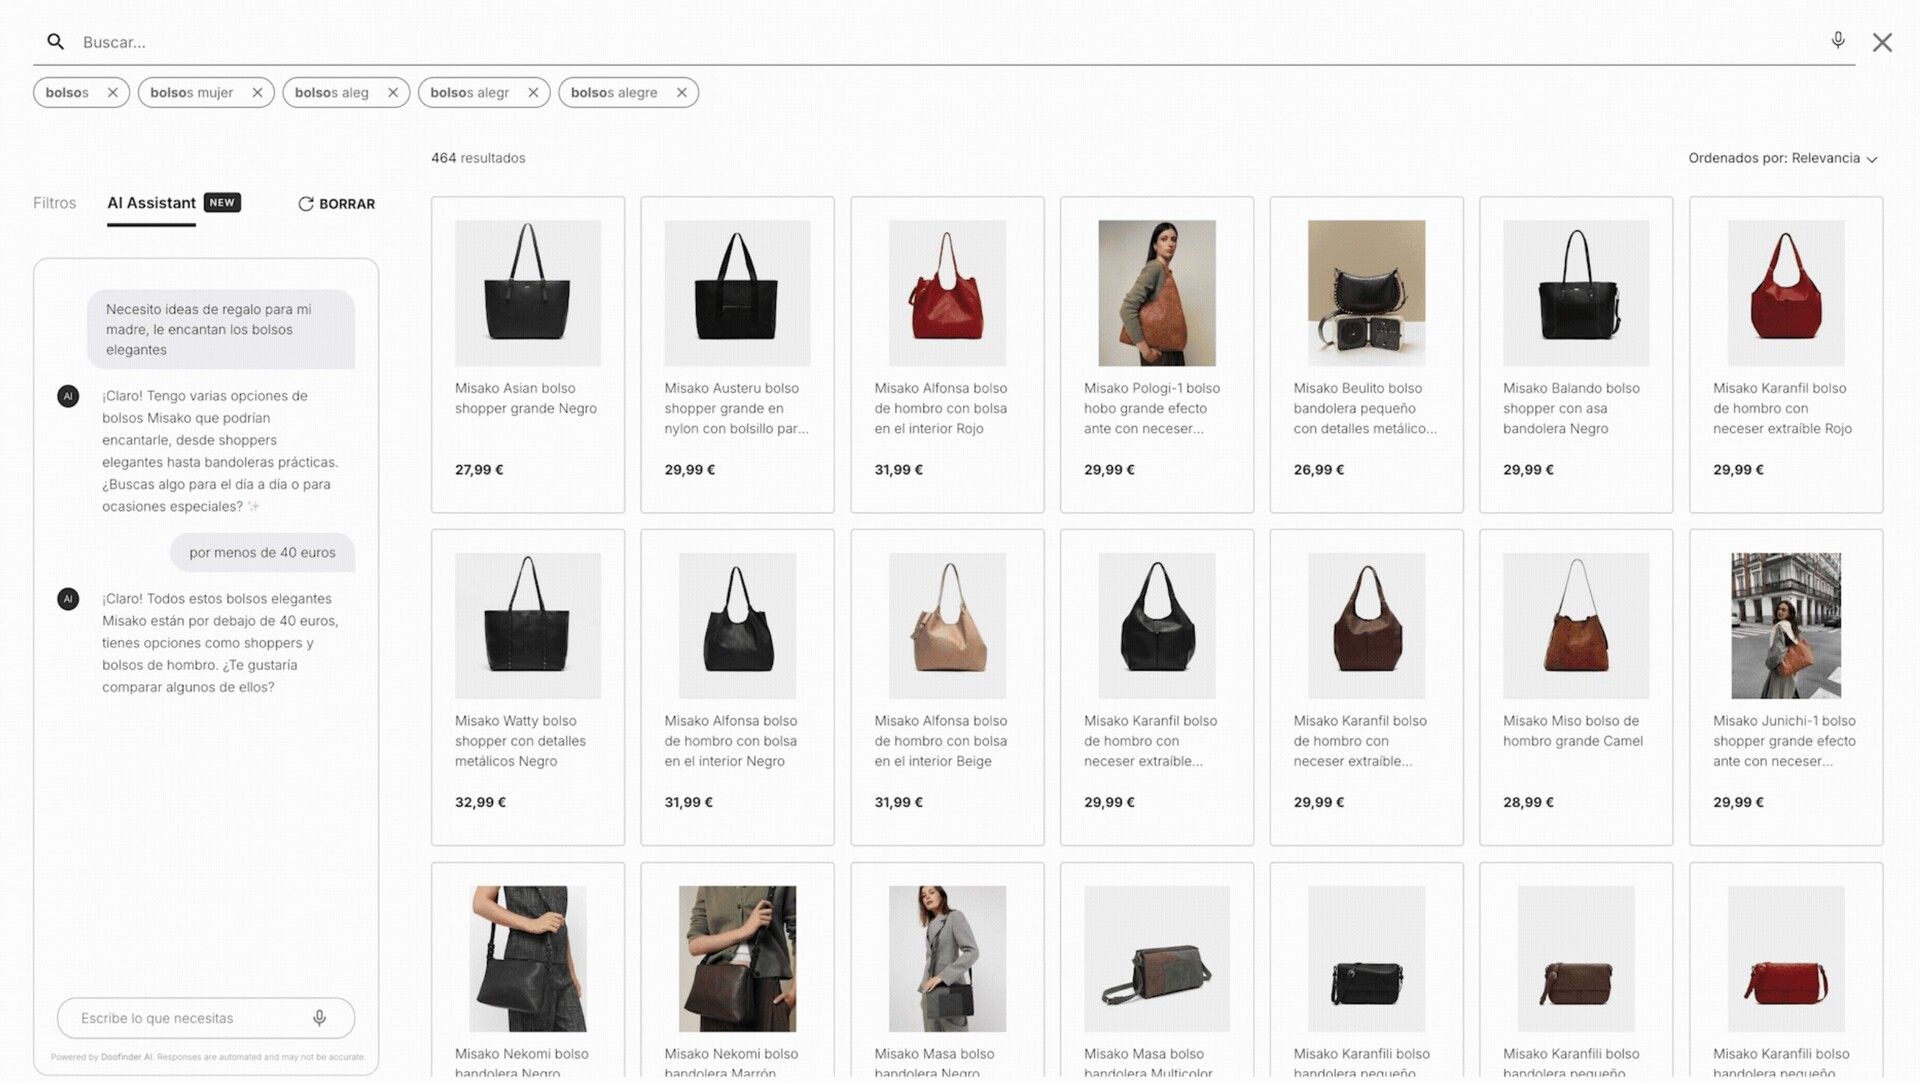This screenshot has width=1920, height=1083.
Task: Remove the 'bolsos alegre' suggestion chip
Action: tap(682, 93)
